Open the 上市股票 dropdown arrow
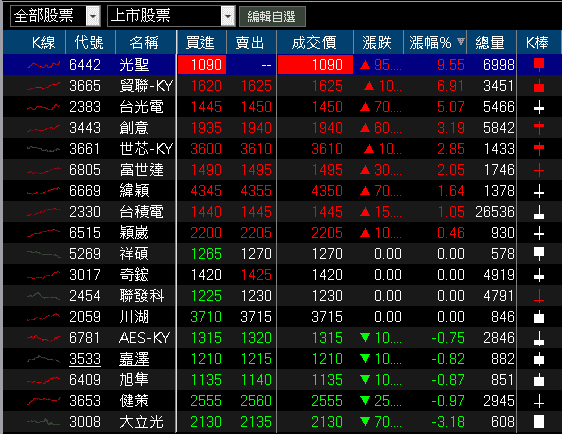This screenshot has height=434, width=562. 228,16
